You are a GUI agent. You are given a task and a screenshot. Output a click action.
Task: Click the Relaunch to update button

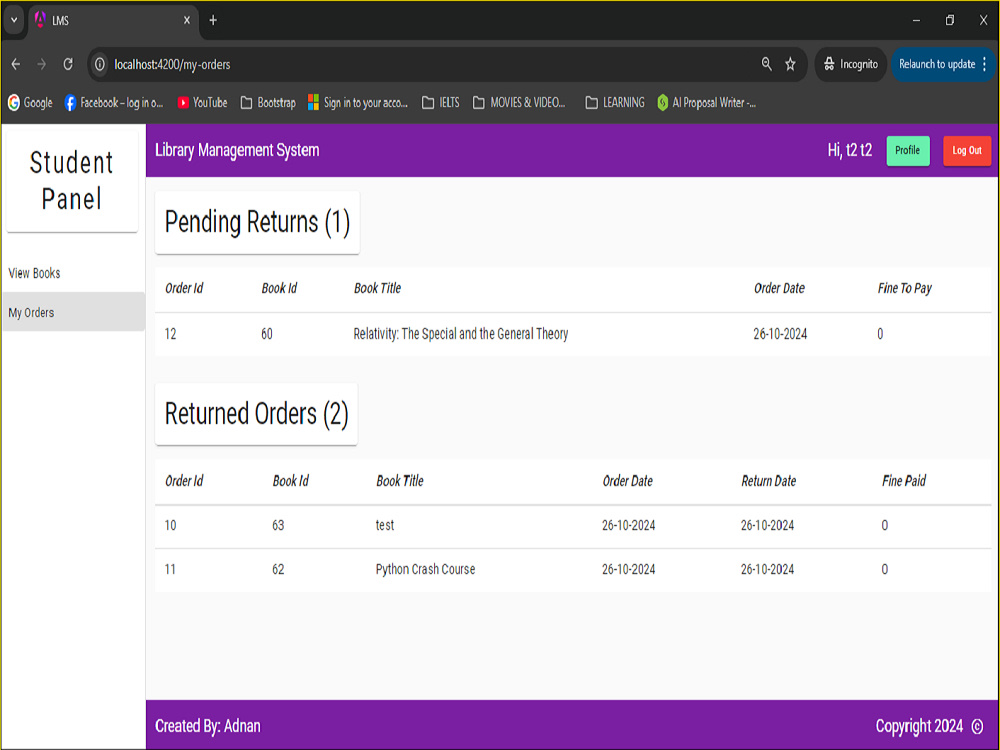(x=937, y=64)
